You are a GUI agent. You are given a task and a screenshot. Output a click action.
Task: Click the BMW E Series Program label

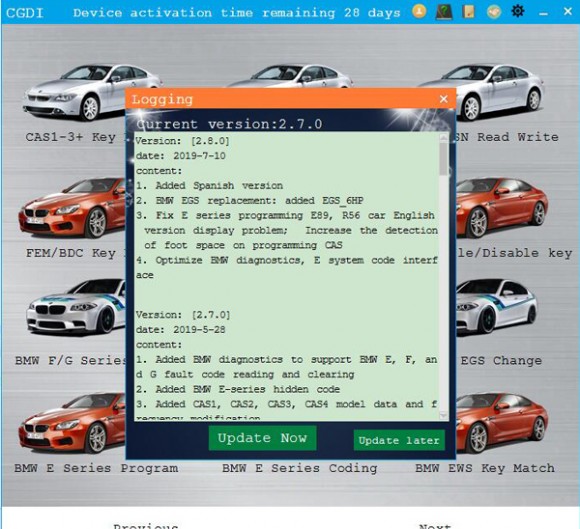(x=96, y=468)
